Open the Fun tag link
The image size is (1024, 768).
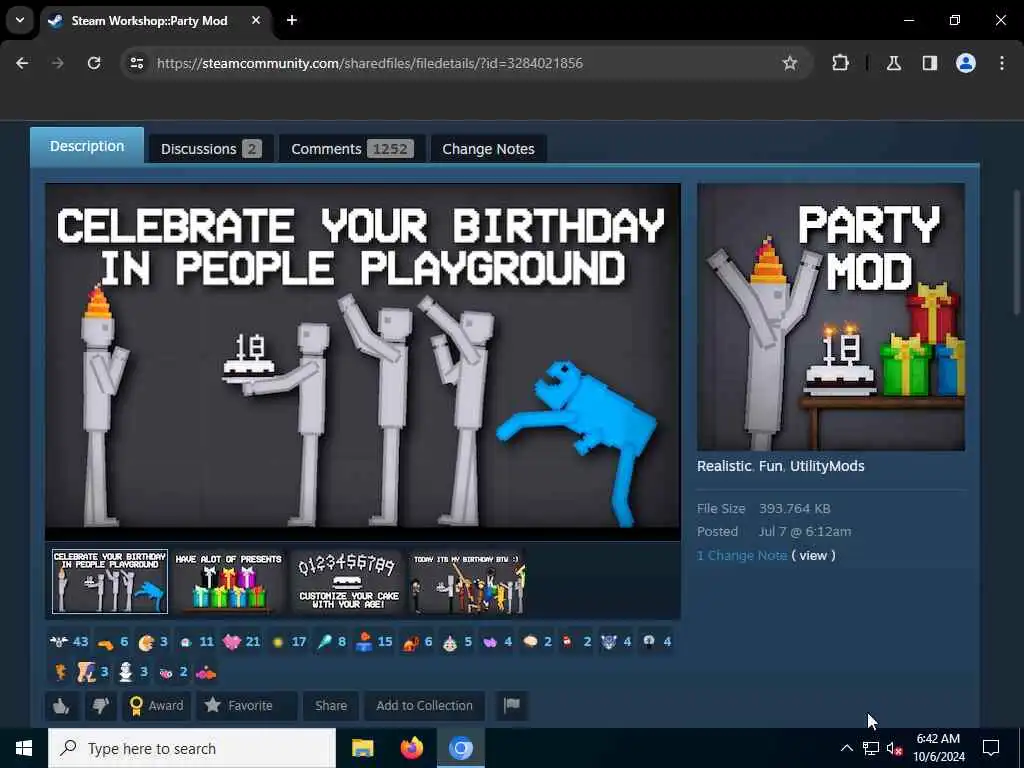(770, 466)
